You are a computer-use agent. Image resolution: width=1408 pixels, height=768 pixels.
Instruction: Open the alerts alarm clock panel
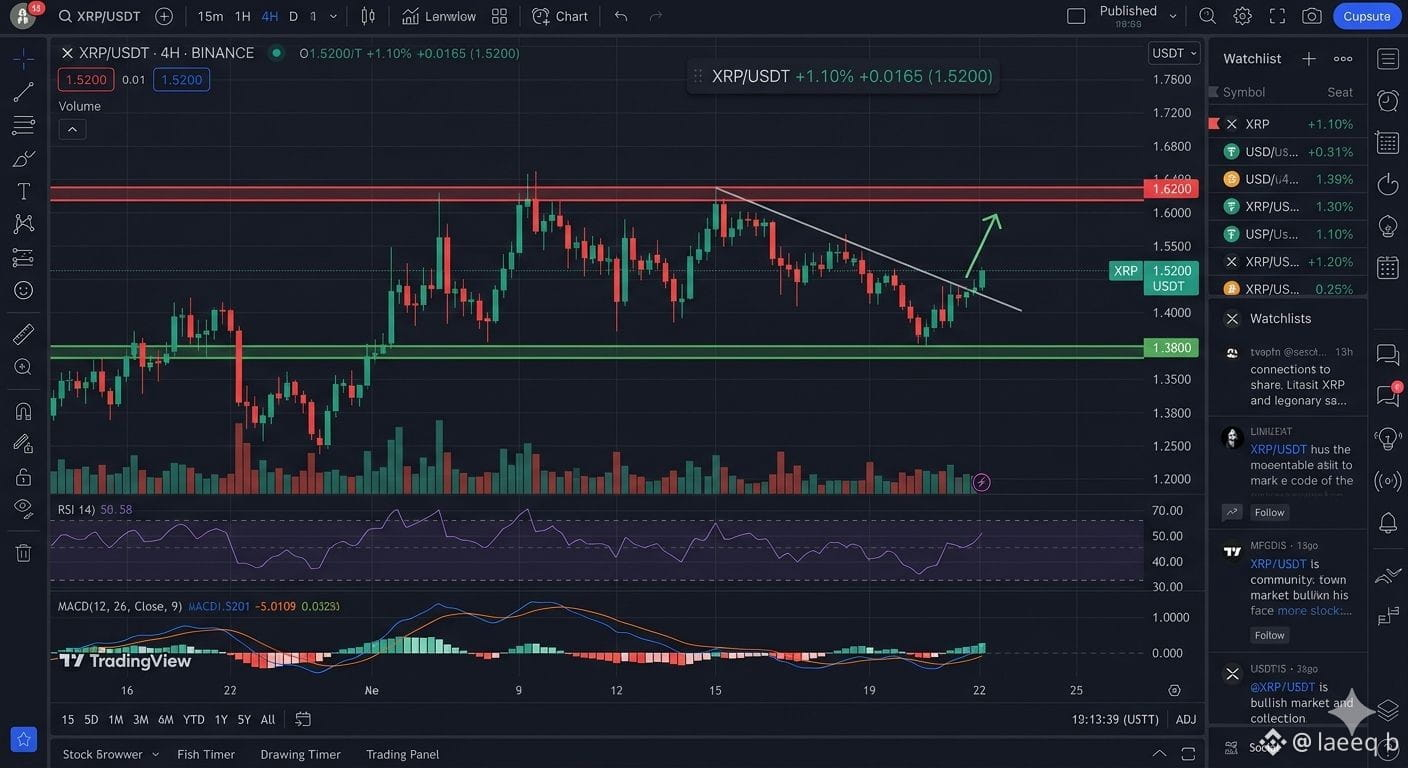1388,100
